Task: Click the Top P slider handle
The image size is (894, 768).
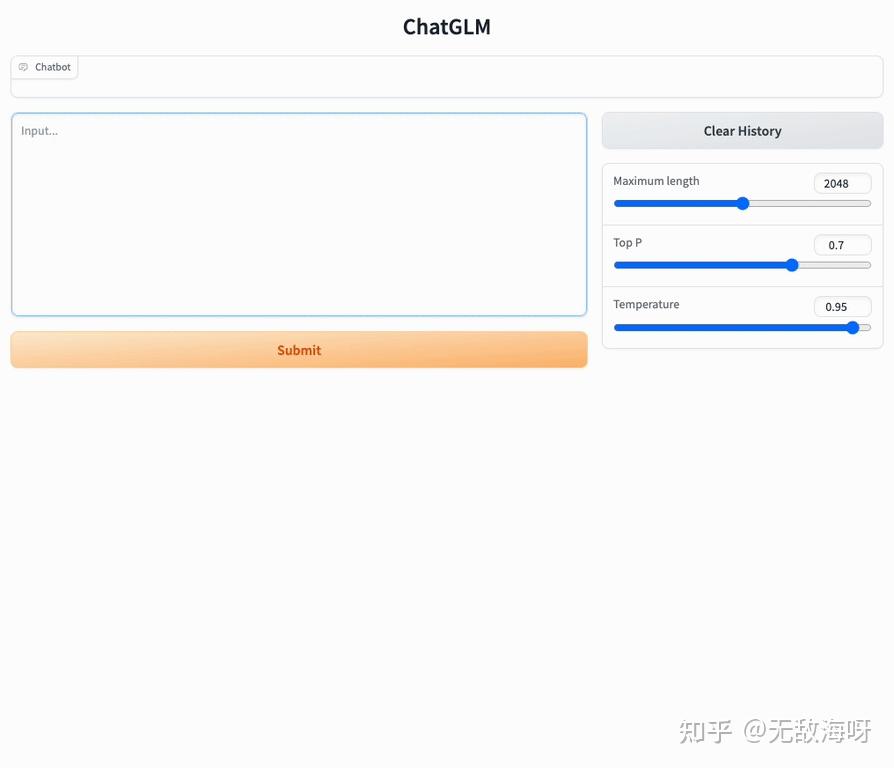Action: pos(791,265)
